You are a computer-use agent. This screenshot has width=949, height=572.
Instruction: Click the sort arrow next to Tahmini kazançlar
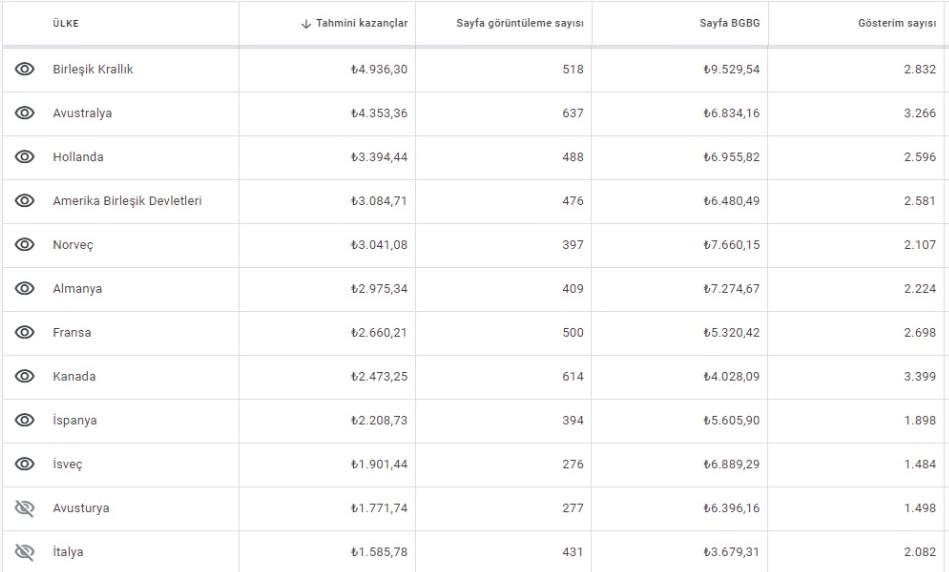306,24
